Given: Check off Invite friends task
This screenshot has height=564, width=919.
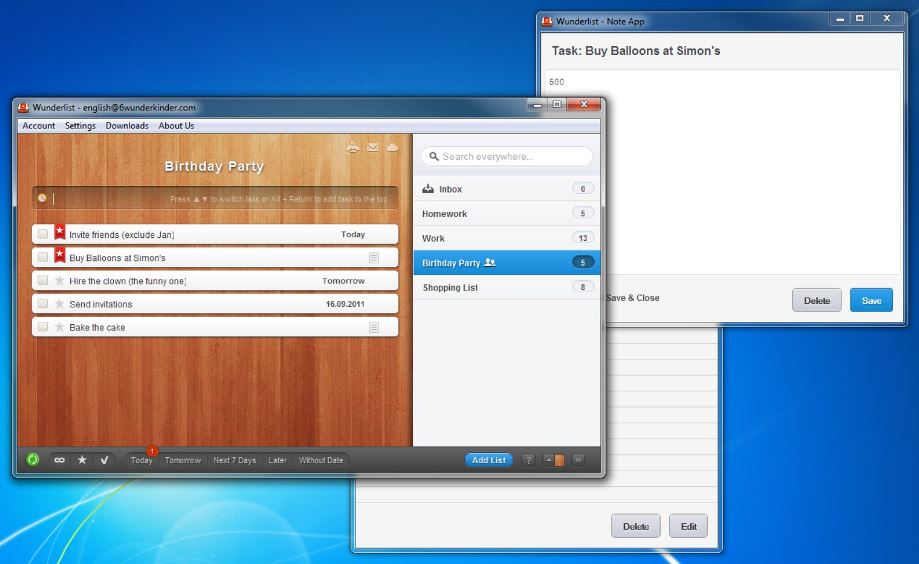Looking at the screenshot, I should [x=43, y=234].
